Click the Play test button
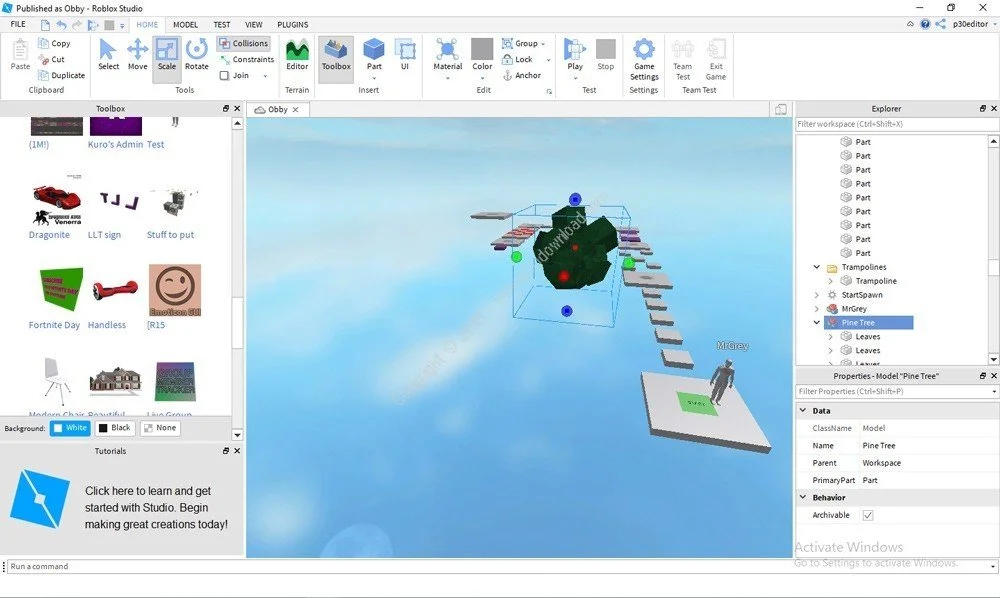Image resolution: width=1000 pixels, height=598 pixels. (x=575, y=54)
